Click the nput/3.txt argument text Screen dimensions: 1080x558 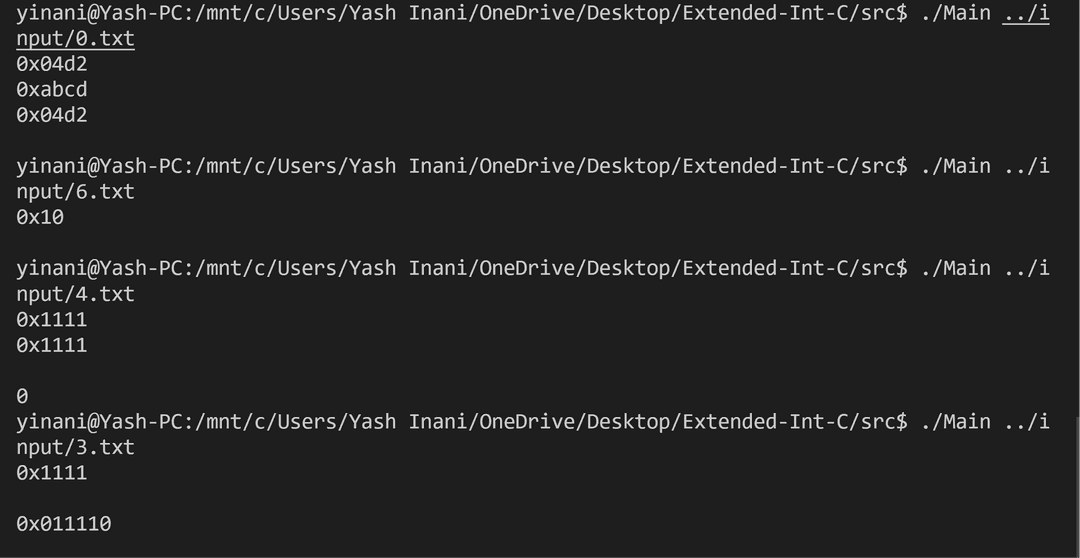[75, 447]
